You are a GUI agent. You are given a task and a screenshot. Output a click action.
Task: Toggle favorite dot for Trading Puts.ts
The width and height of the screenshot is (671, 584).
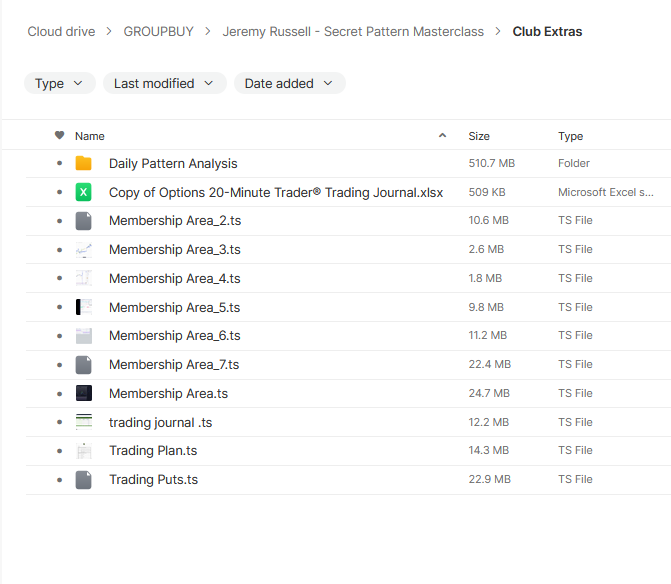(59, 480)
